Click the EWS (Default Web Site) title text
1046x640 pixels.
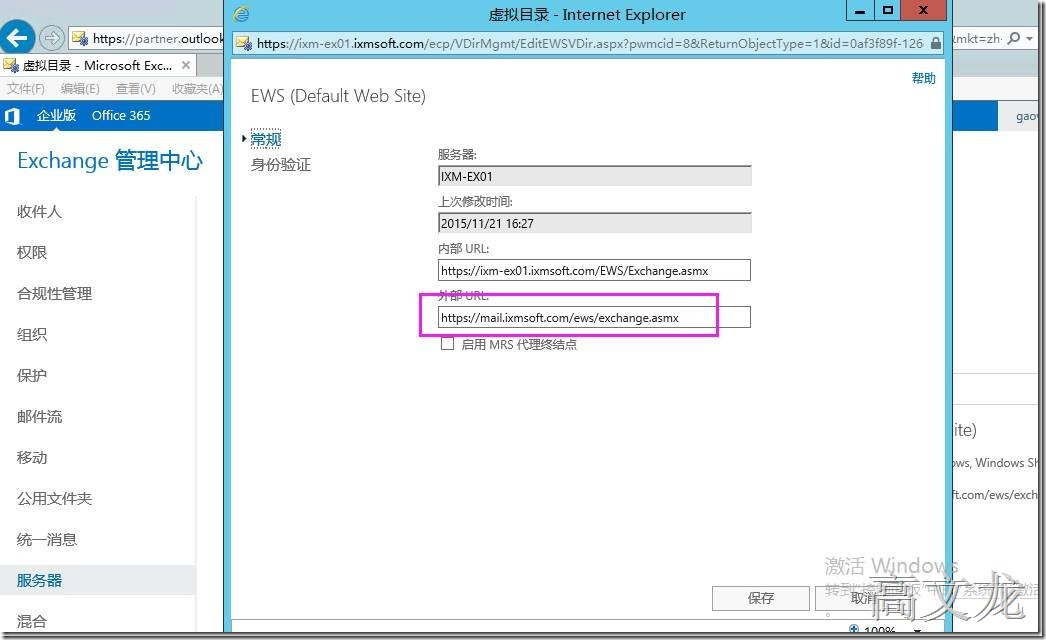[x=338, y=96]
